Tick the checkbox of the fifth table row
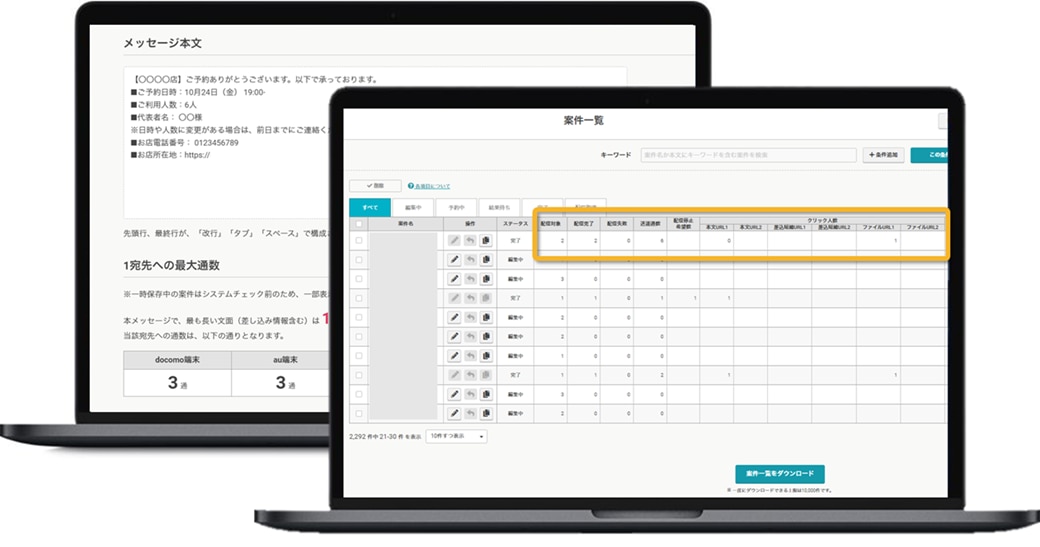 [x=359, y=318]
